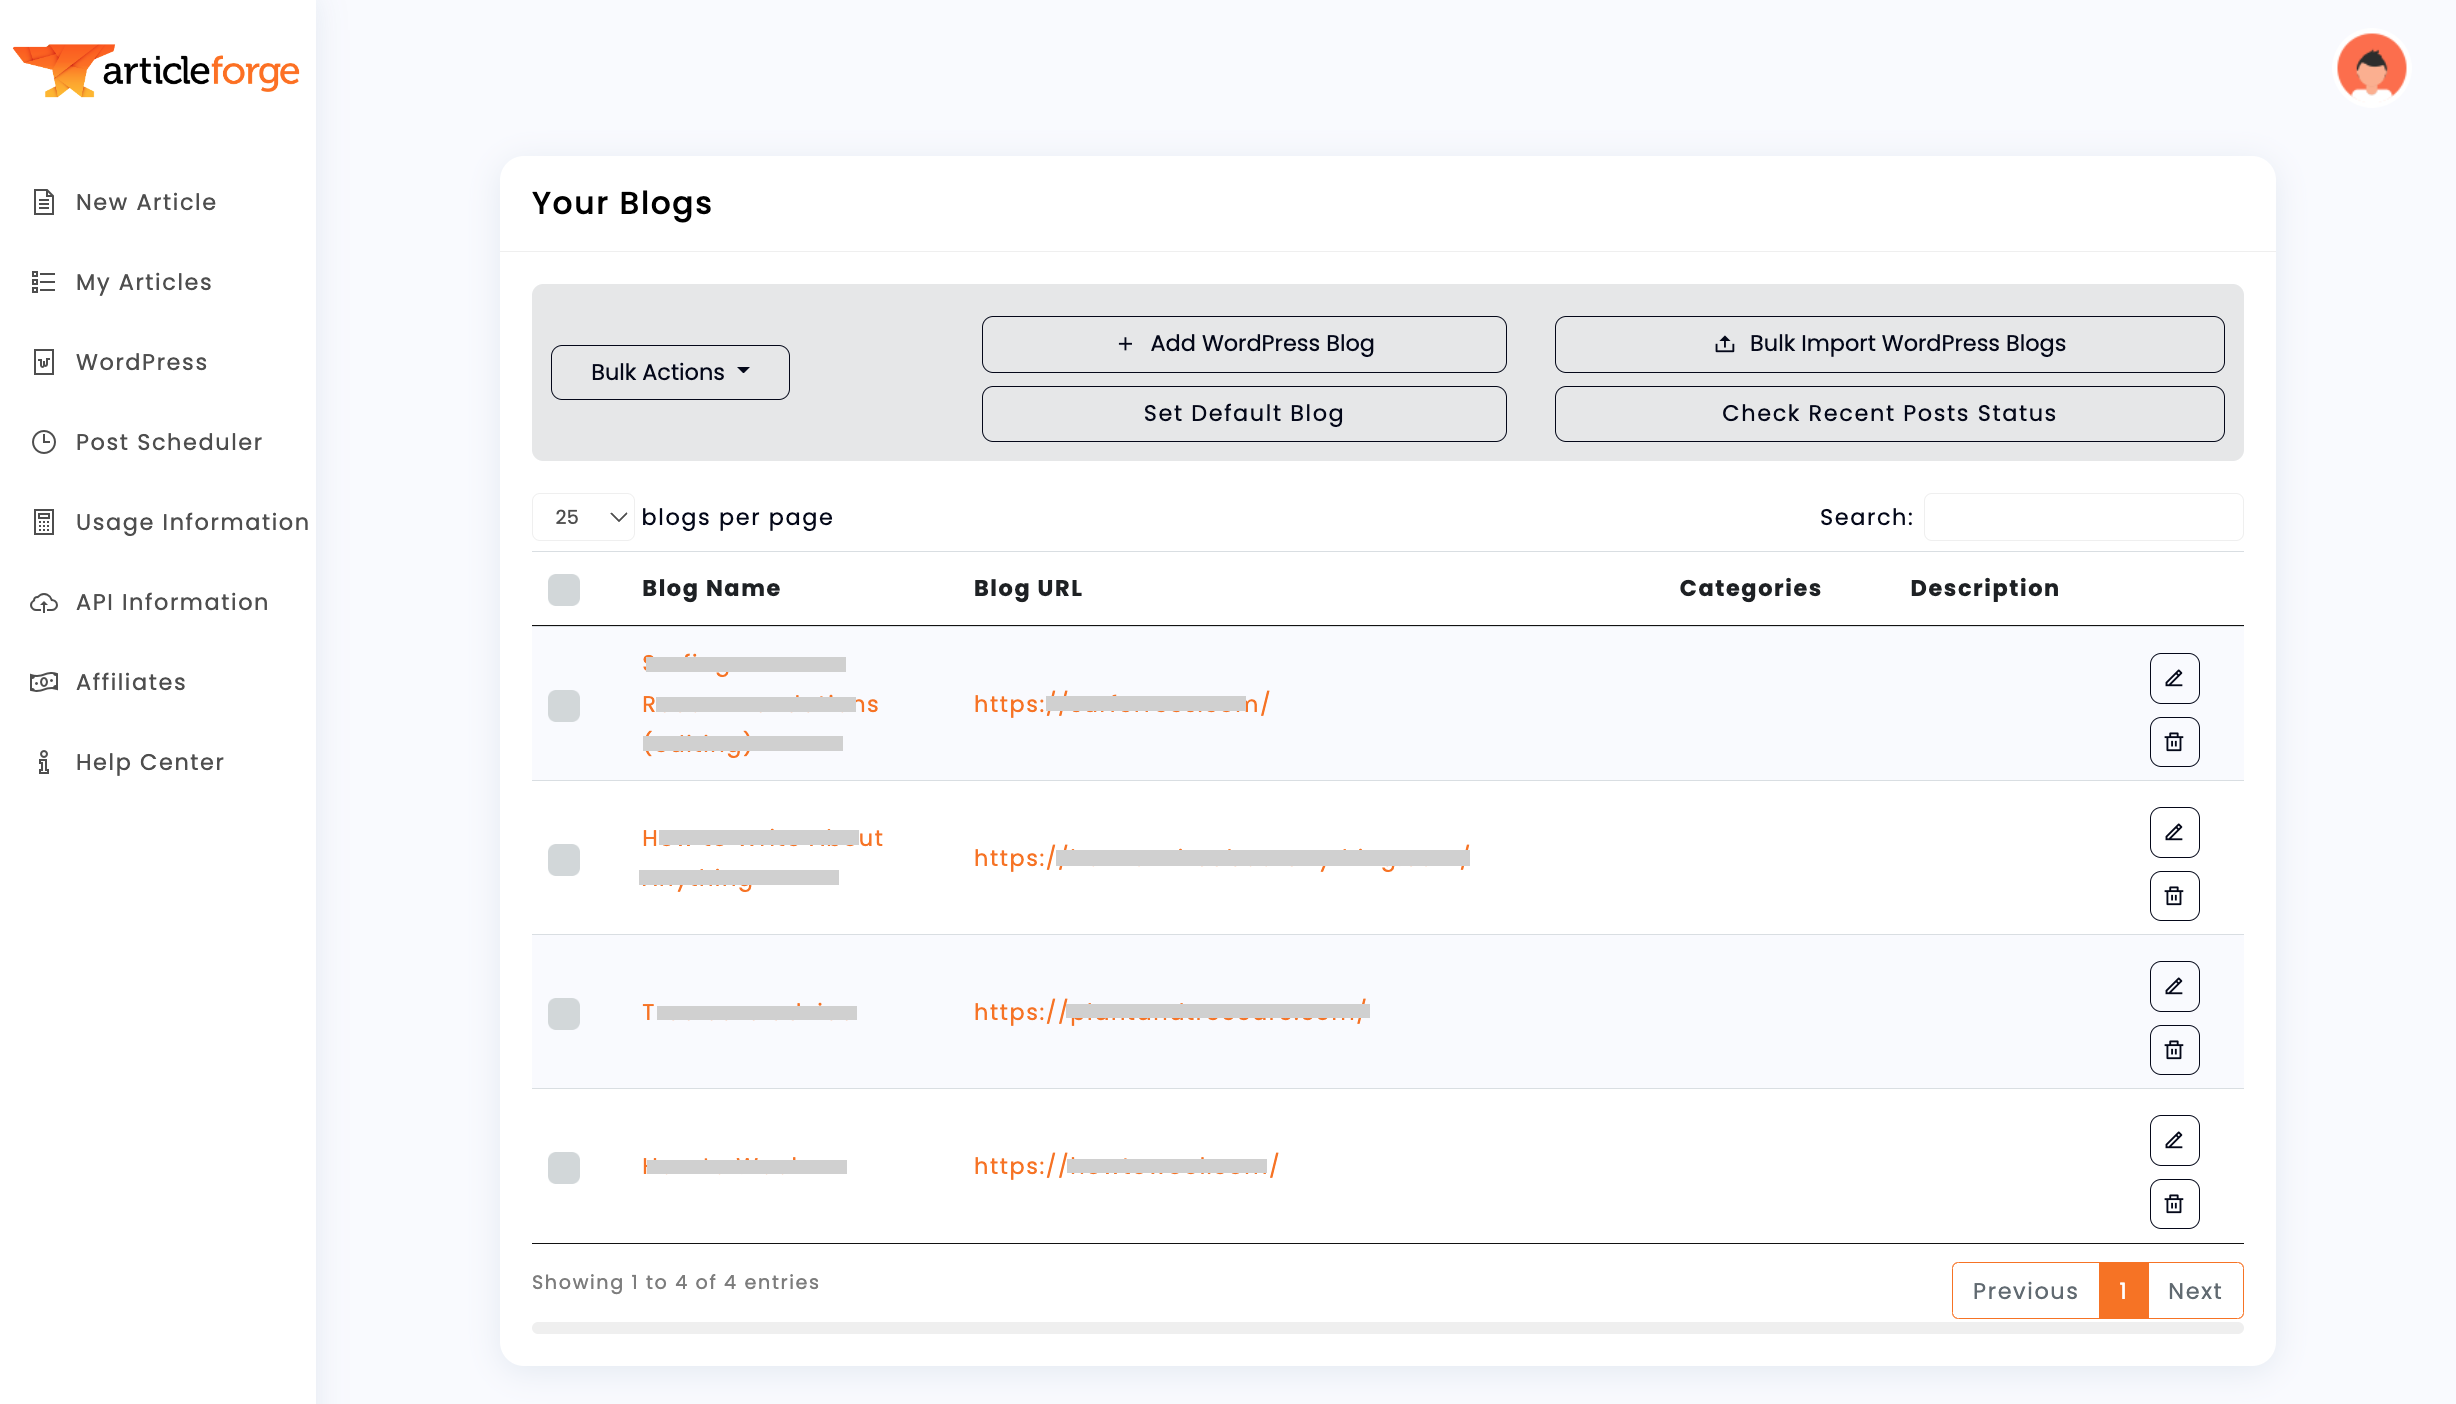2456x1404 pixels.
Task: Open the Post Scheduler menu item
Action: click(x=169, y=442)
